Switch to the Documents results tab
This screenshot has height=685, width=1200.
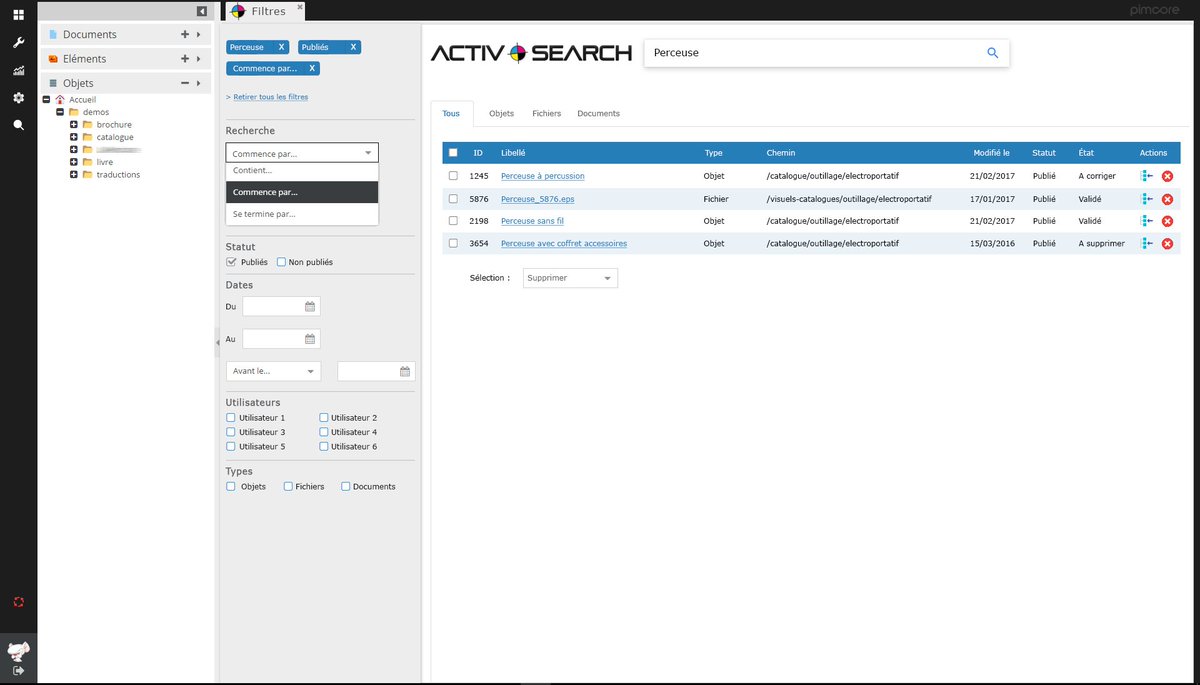click(599, 114)
